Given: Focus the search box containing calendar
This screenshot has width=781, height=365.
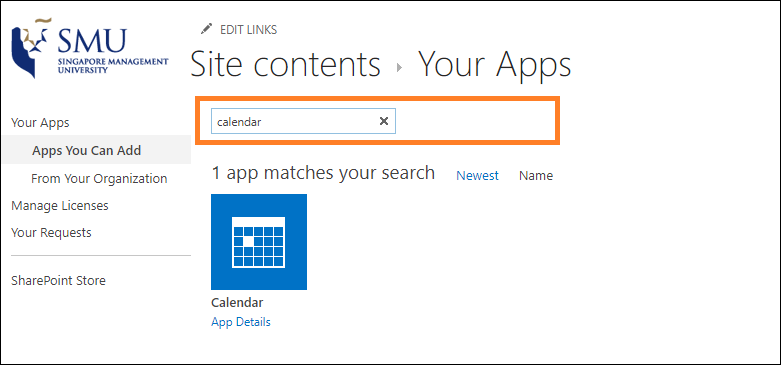Looking at the screenshot, I should (x=303, y=121).
